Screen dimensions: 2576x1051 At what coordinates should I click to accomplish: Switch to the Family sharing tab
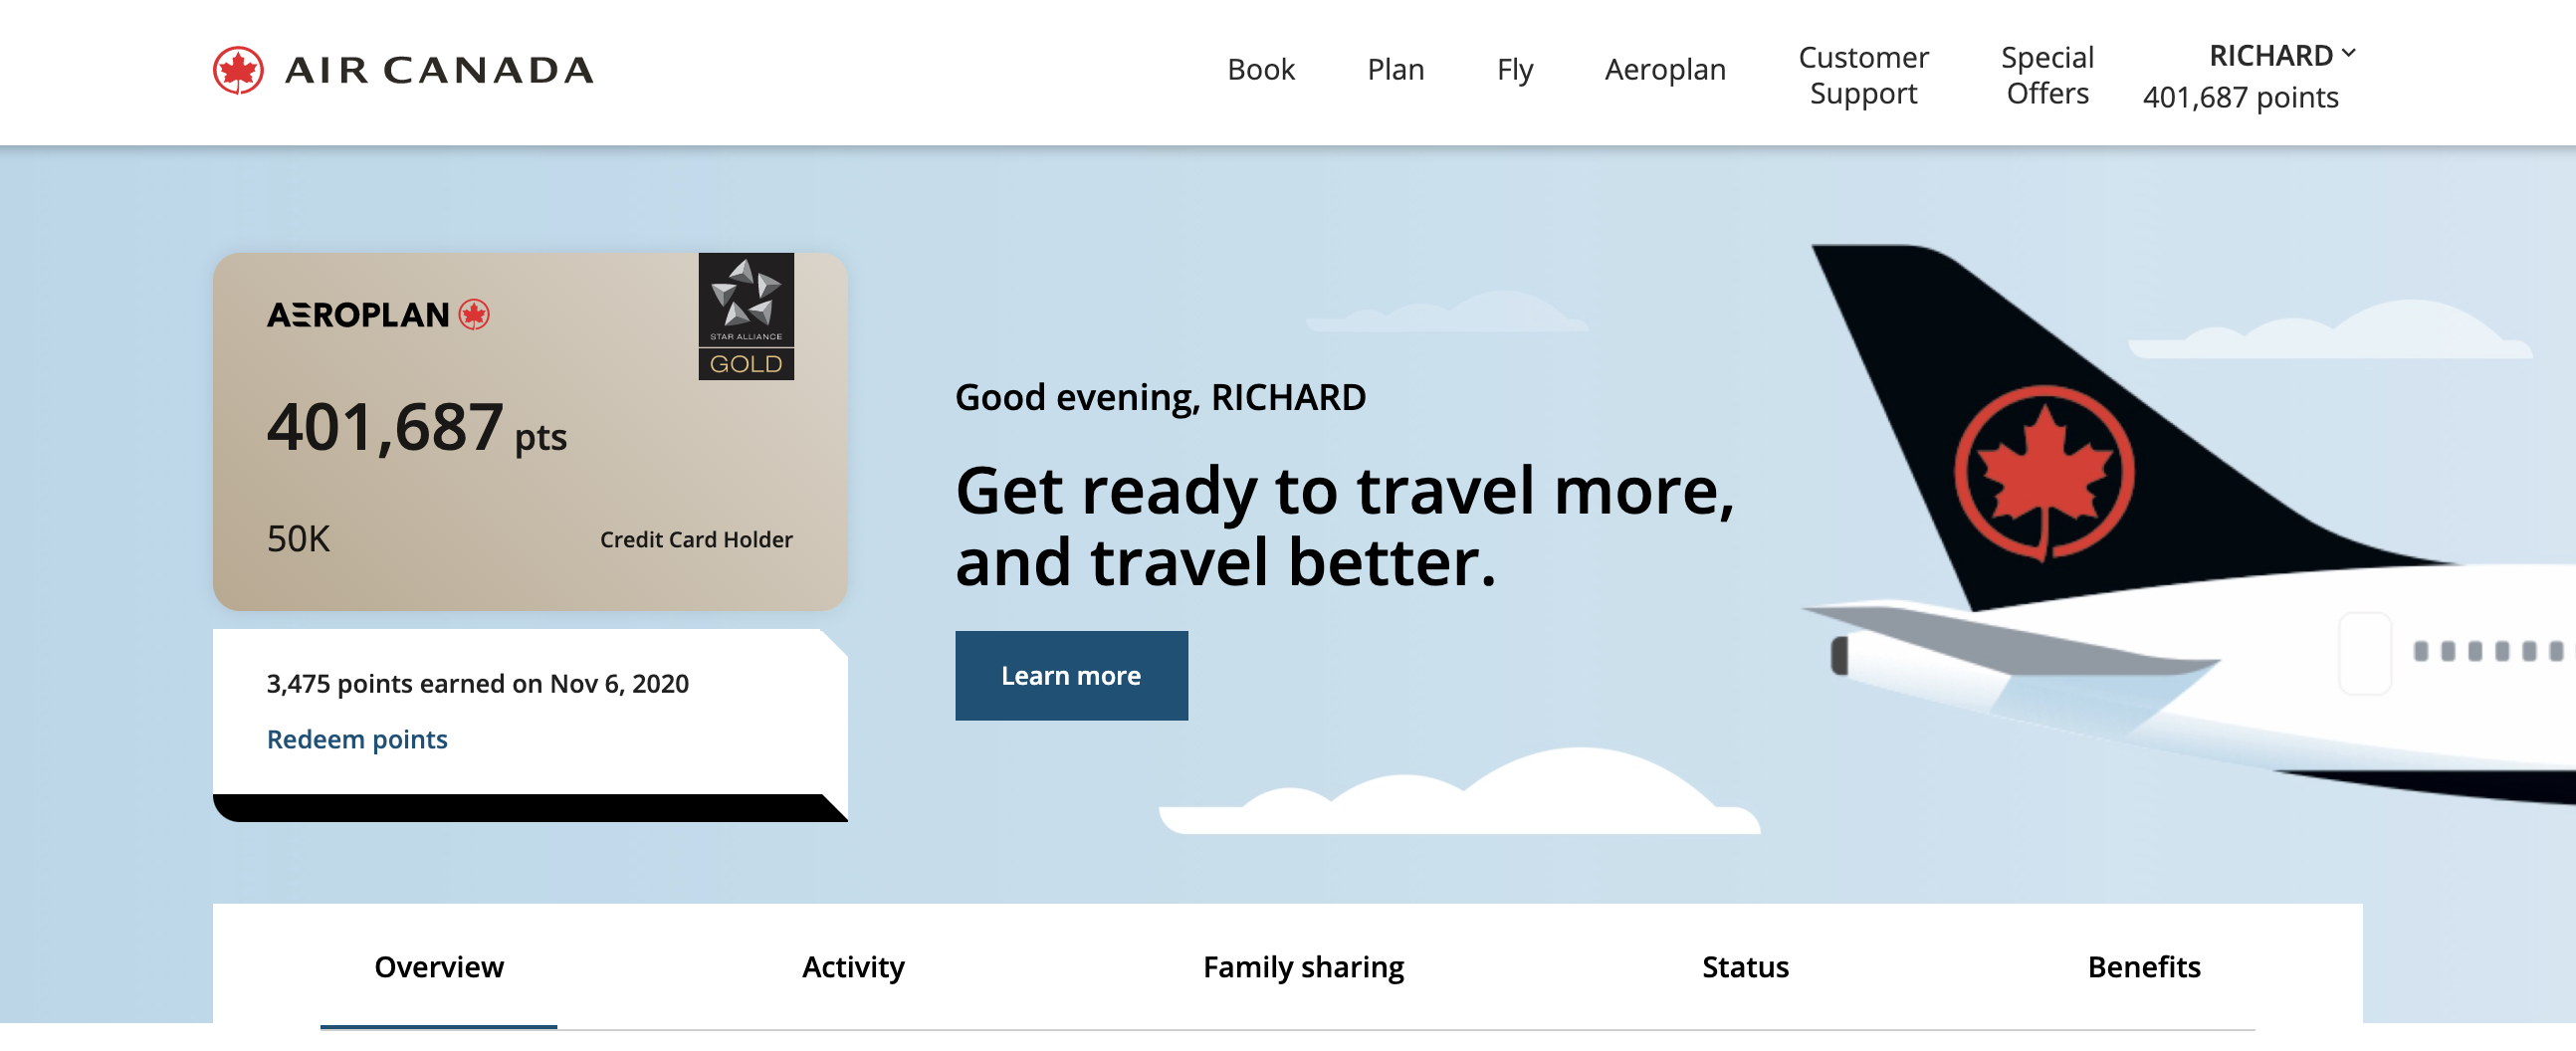(x=1302, y=967)
